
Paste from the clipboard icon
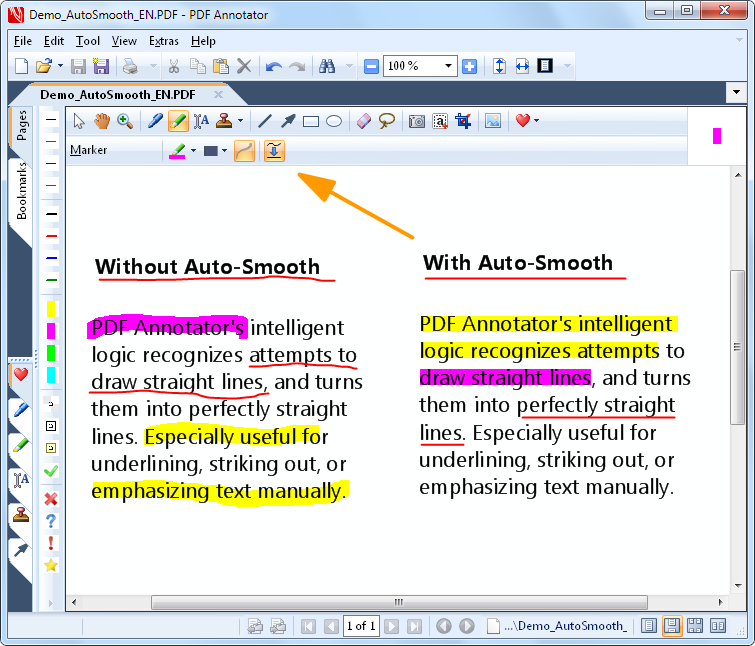click(x=221, y=66)
